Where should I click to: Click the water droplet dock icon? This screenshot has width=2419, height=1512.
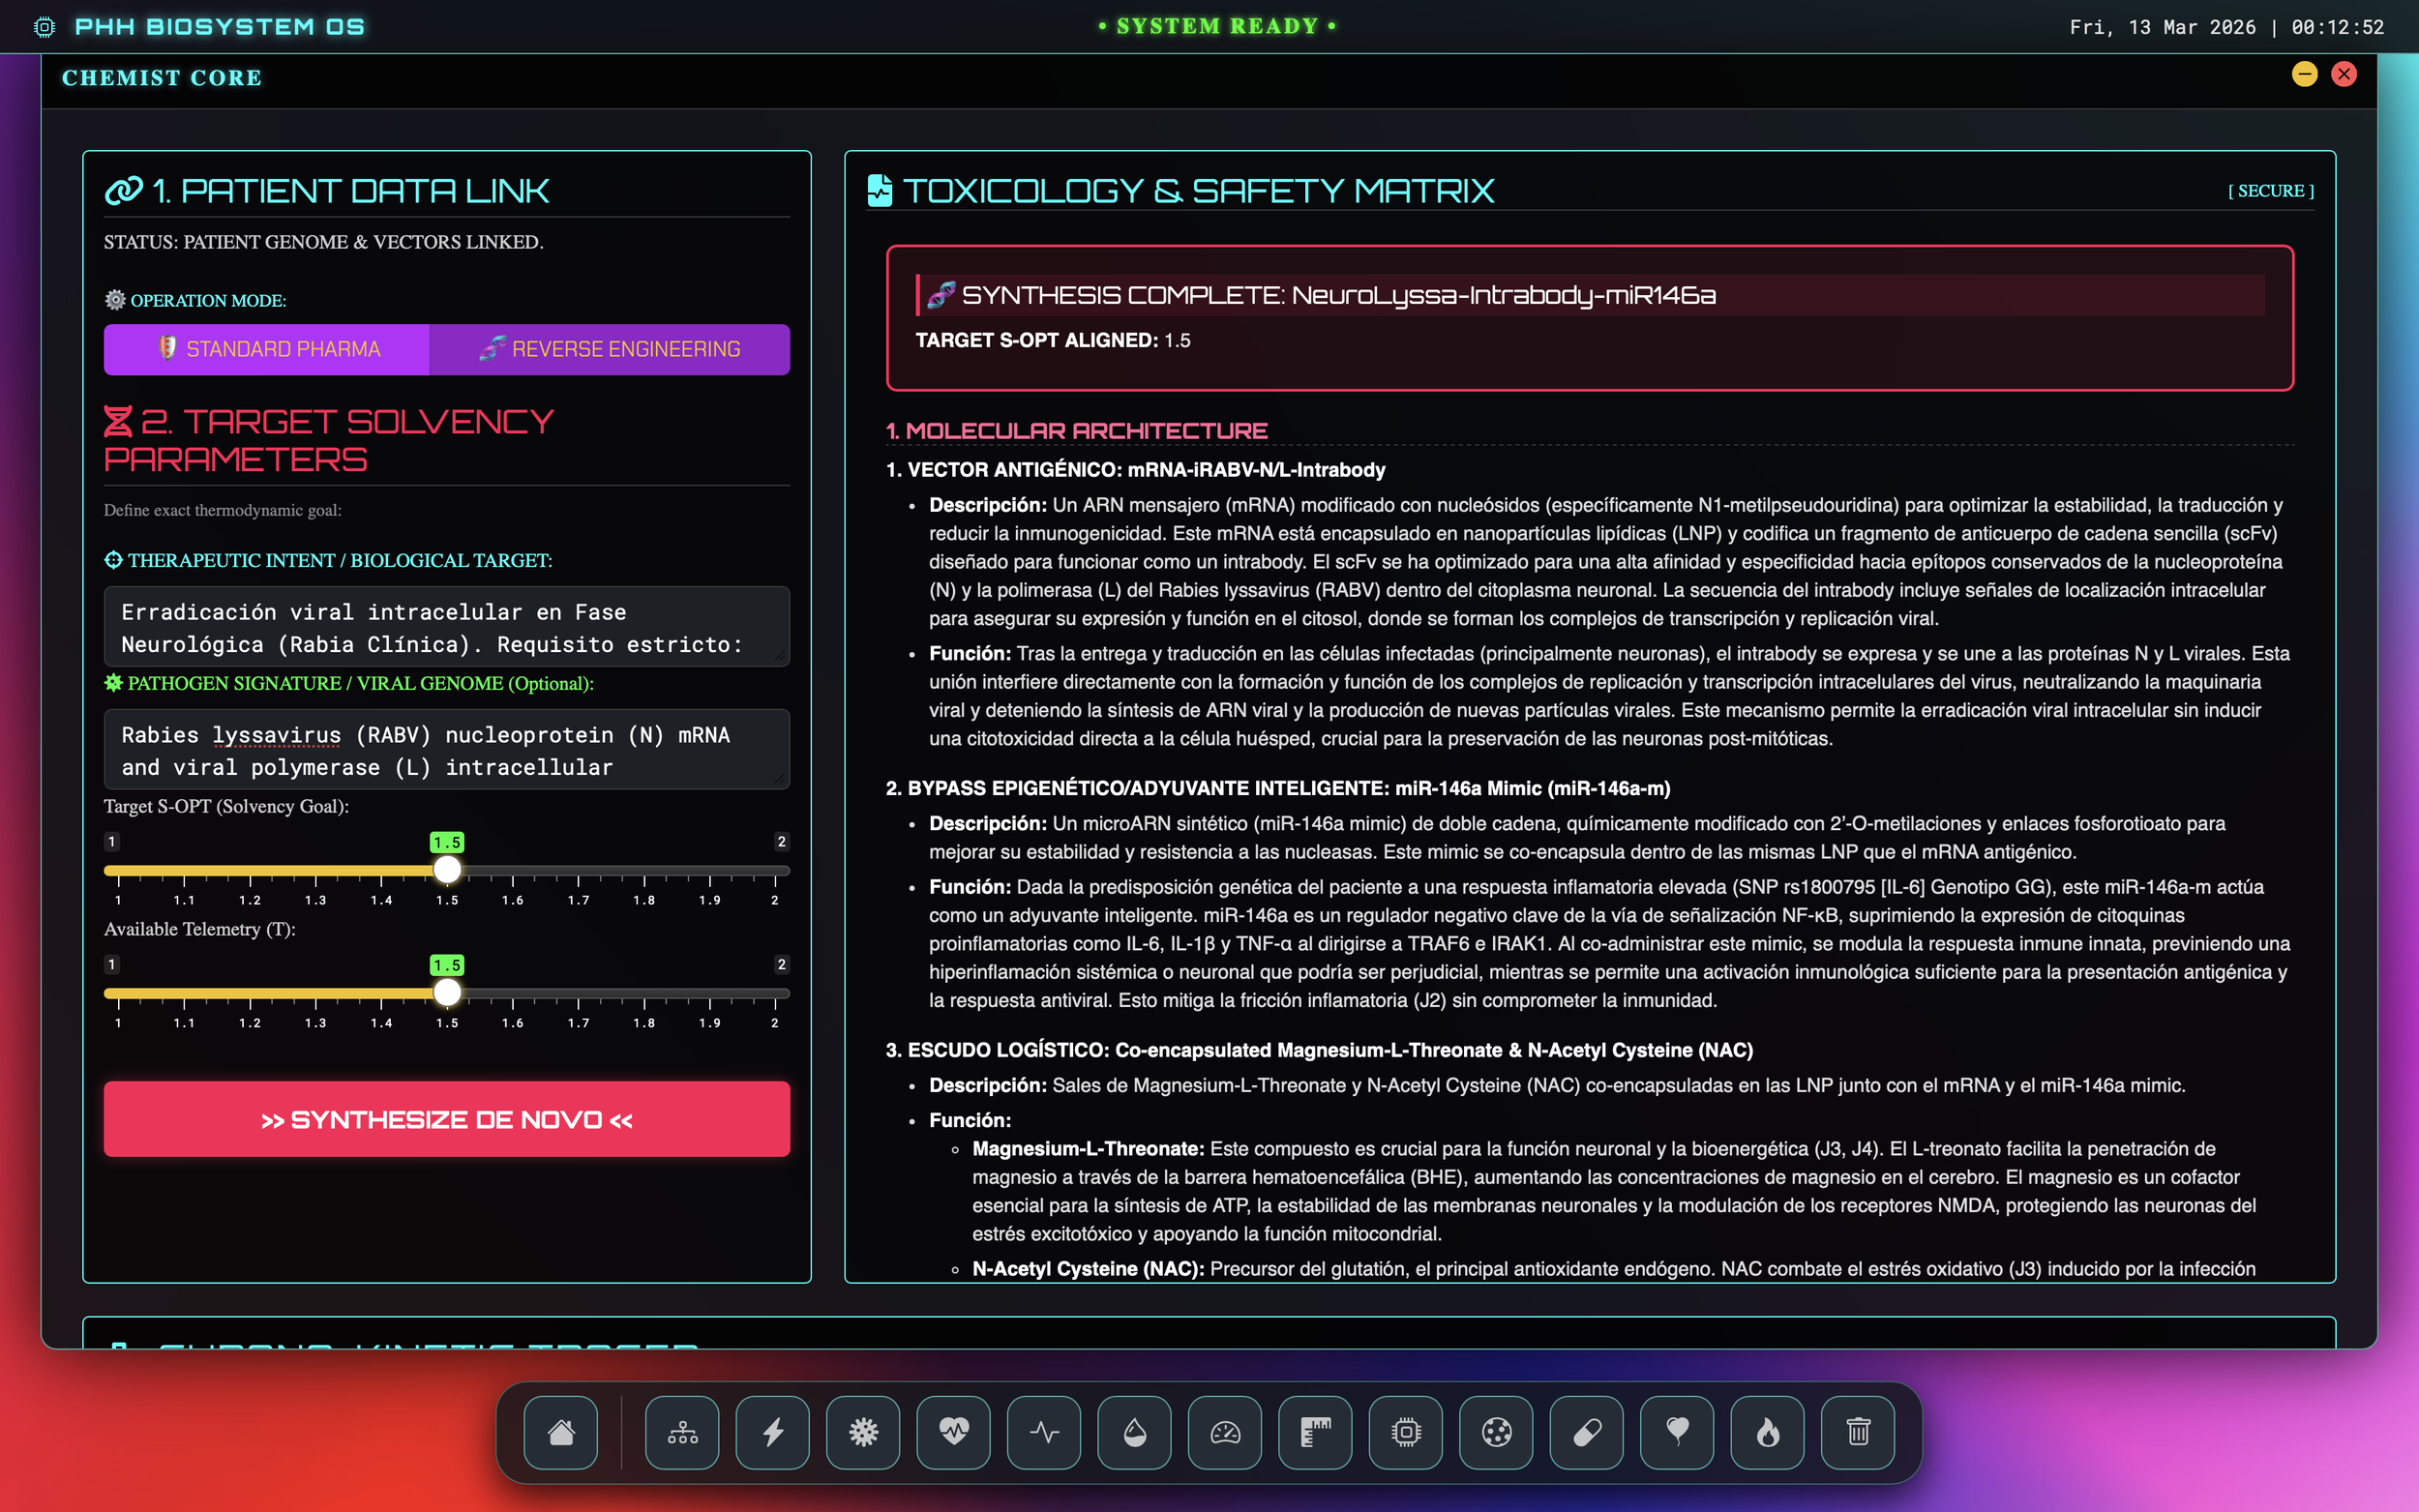tap(1134, 1432)
